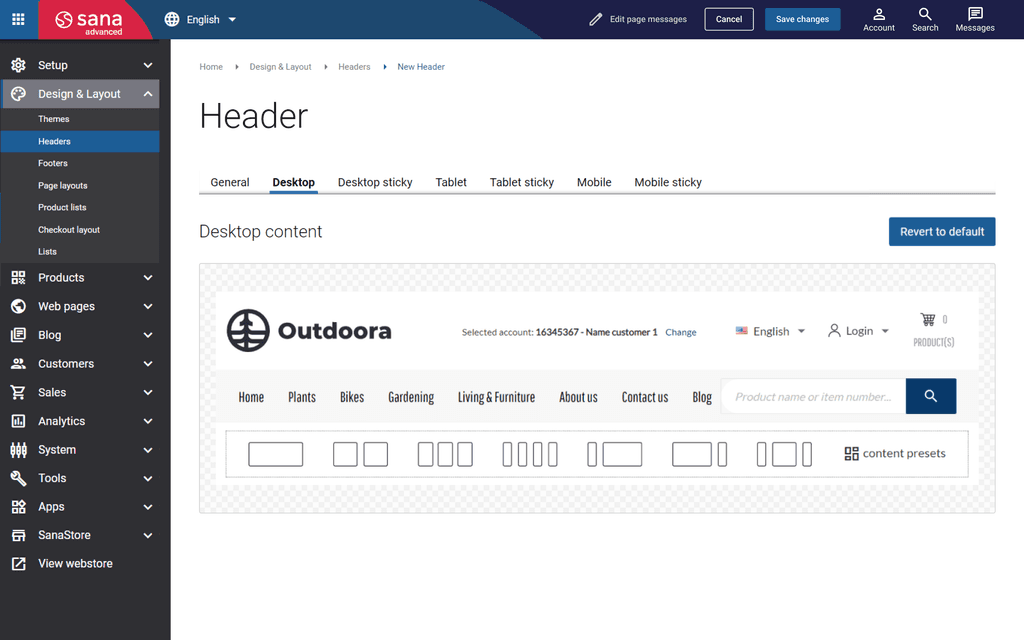1024x640 pixels.
Task: Select the four columns layout
Action: click(x=530, y=454)
